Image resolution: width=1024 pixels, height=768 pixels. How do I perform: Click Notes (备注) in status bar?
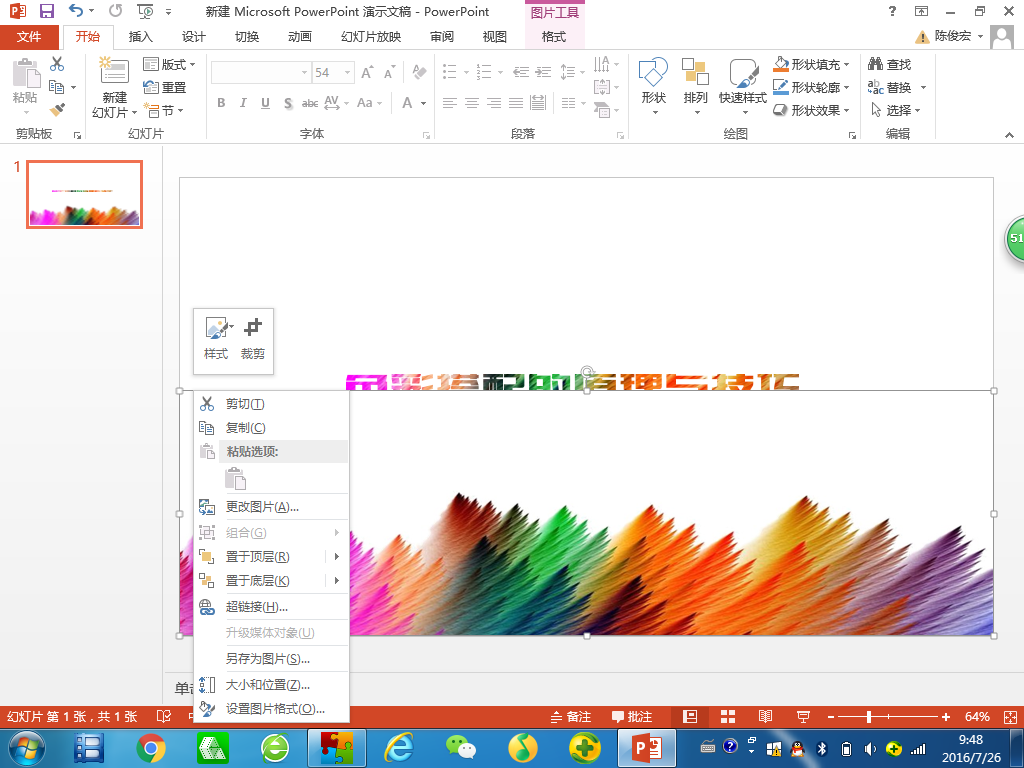tap(571, 717)
